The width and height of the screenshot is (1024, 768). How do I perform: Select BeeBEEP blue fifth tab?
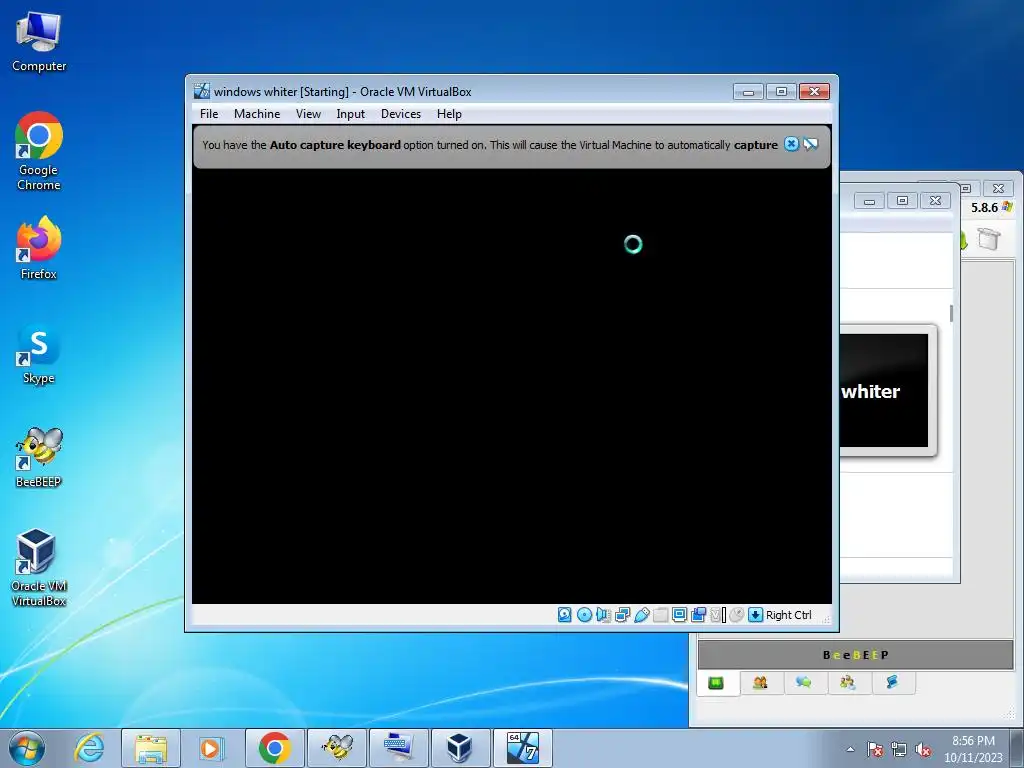click(892, 683)
